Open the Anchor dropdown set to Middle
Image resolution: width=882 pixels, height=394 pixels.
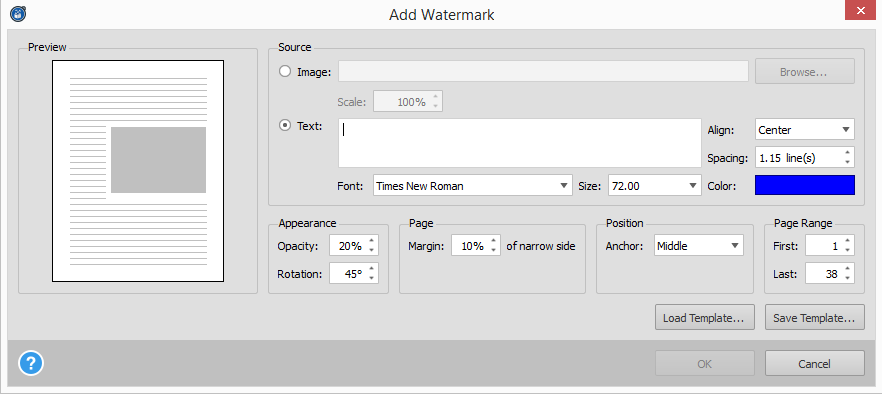[699, 245]
